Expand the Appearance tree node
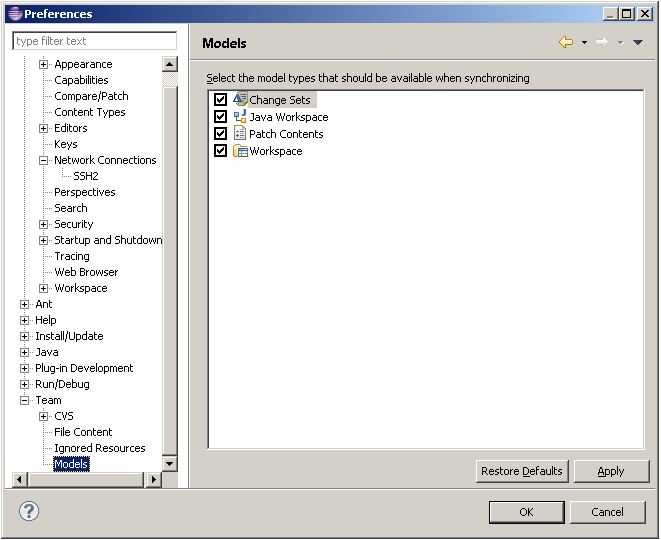This screenshot has width=661, height=540. click(x=43, y=64)
